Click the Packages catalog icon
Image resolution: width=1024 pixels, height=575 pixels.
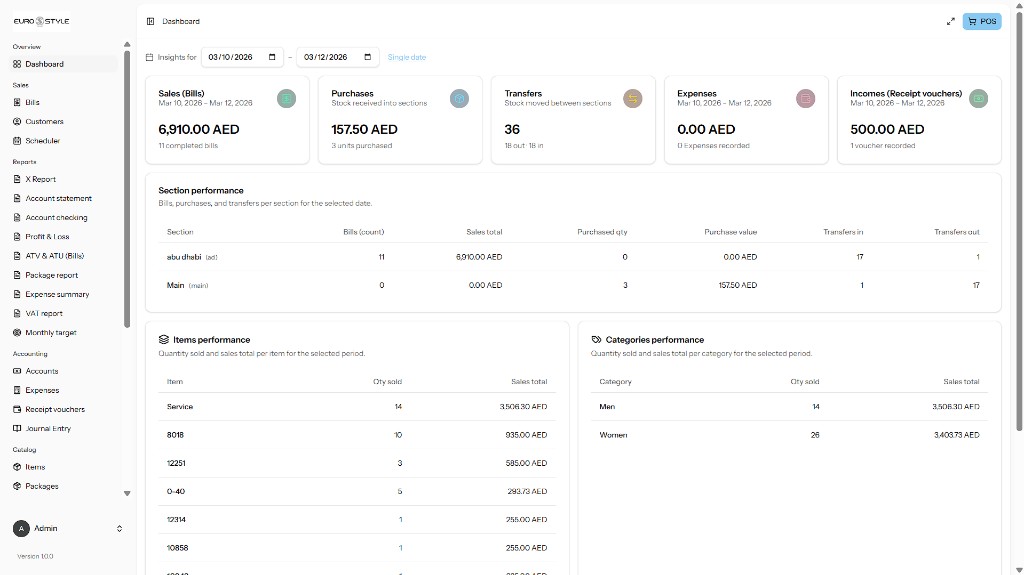click(x=17, y=486)
